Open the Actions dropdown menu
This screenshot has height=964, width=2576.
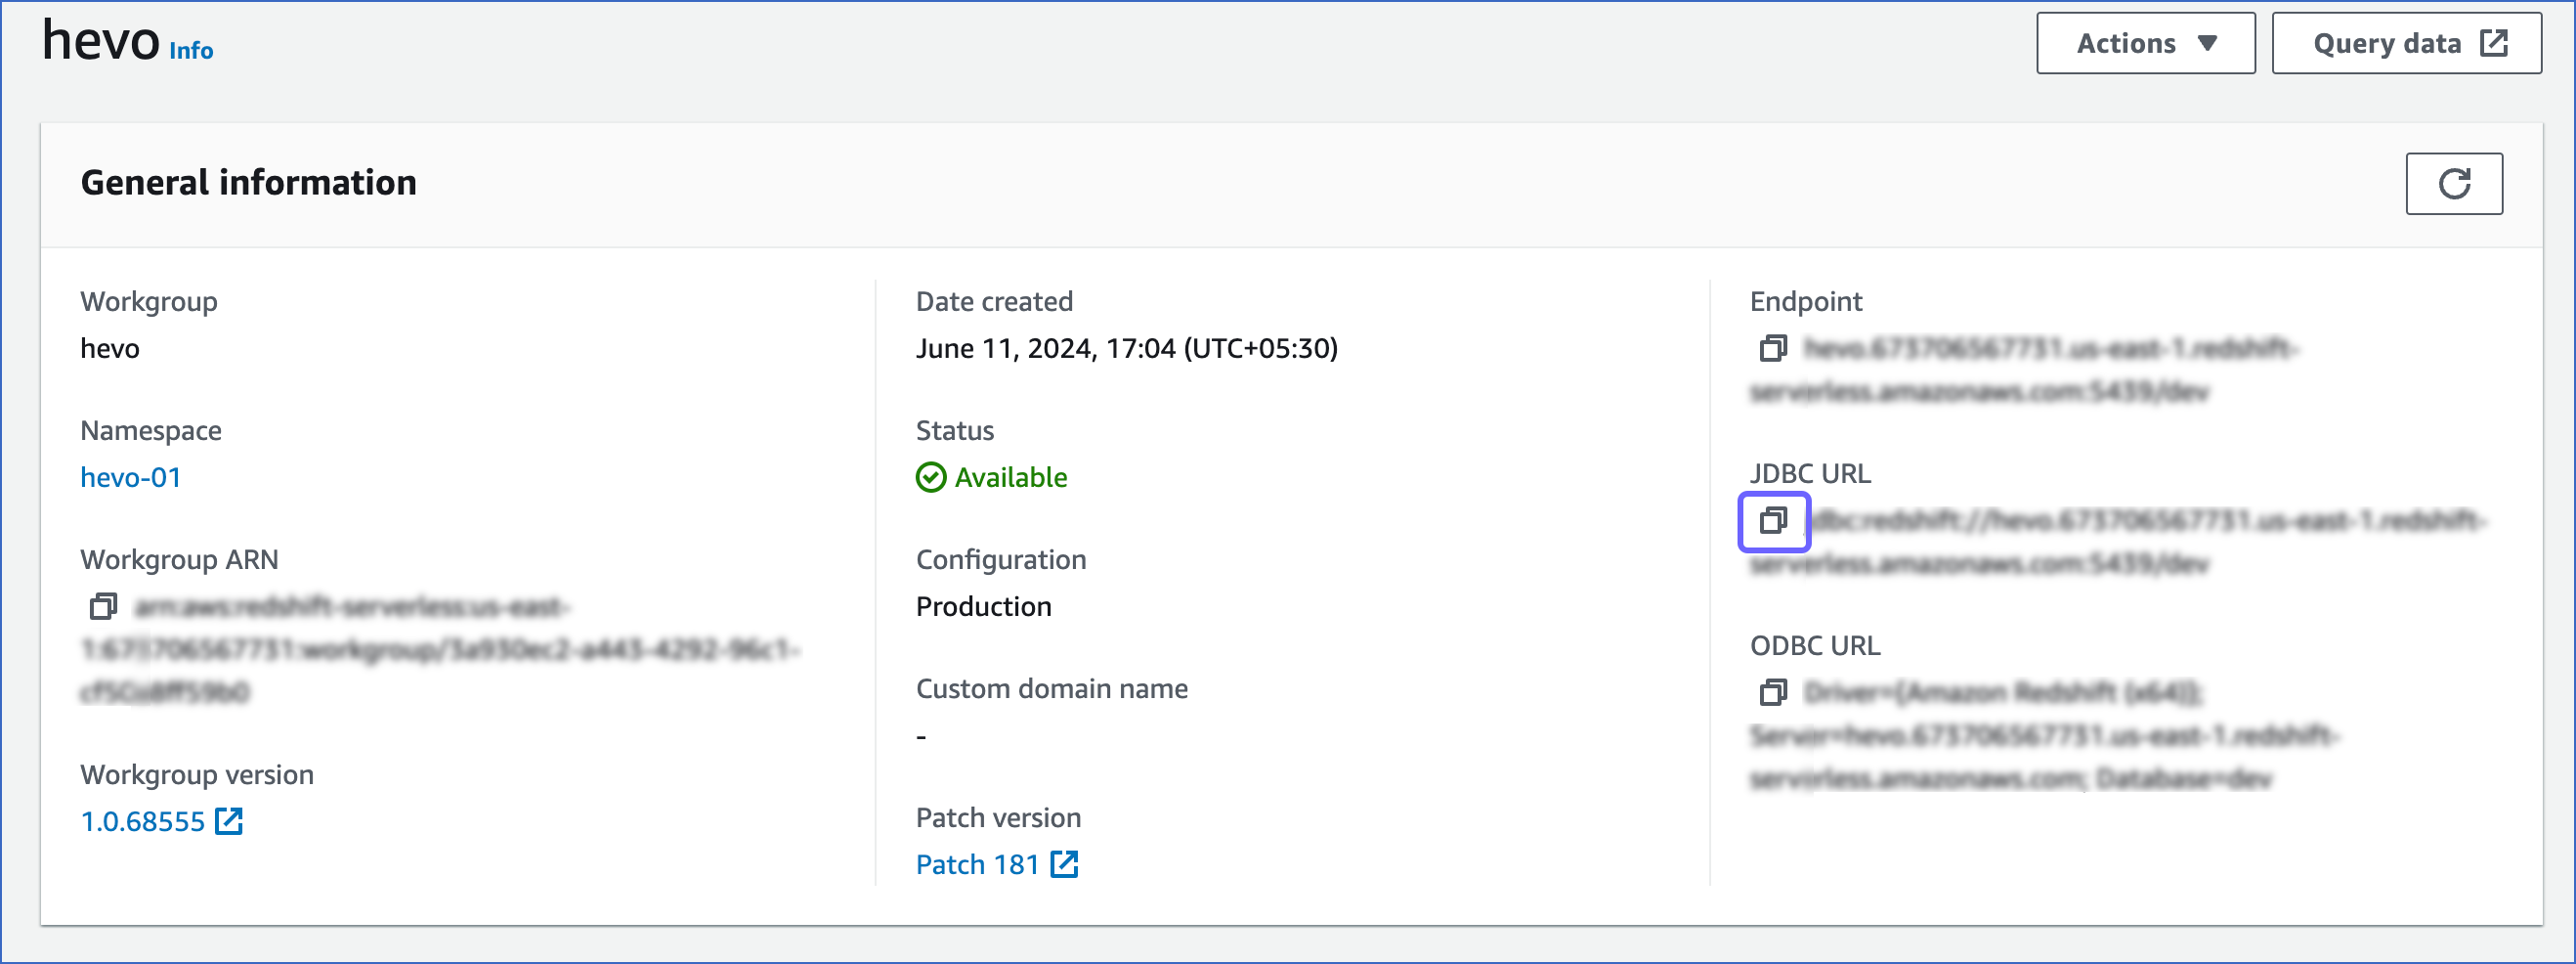click(x=2145, y=43)
